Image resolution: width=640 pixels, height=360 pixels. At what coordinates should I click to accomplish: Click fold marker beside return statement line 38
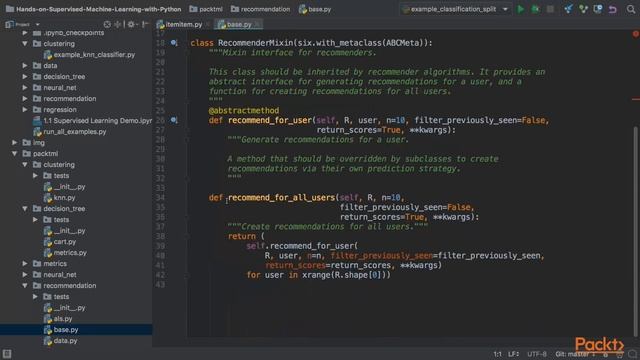point(187,236)
